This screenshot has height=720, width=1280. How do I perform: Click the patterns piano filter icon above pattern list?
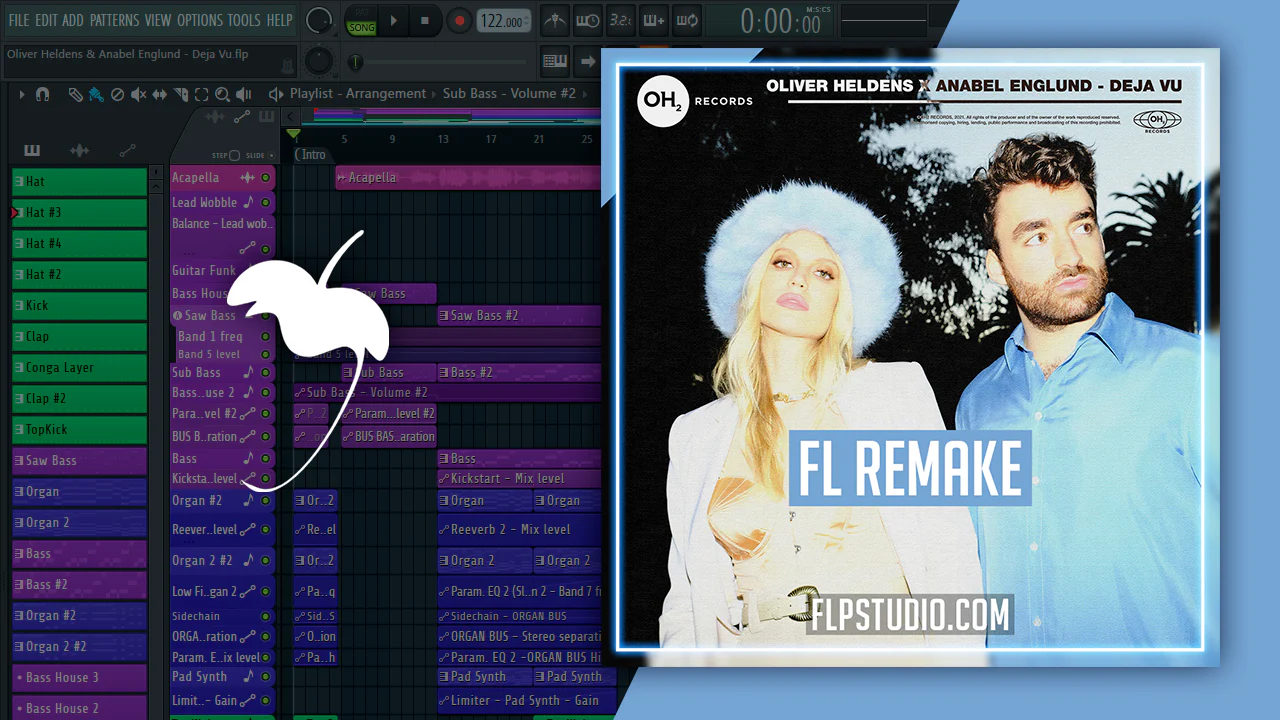click(x=32, y=150)
